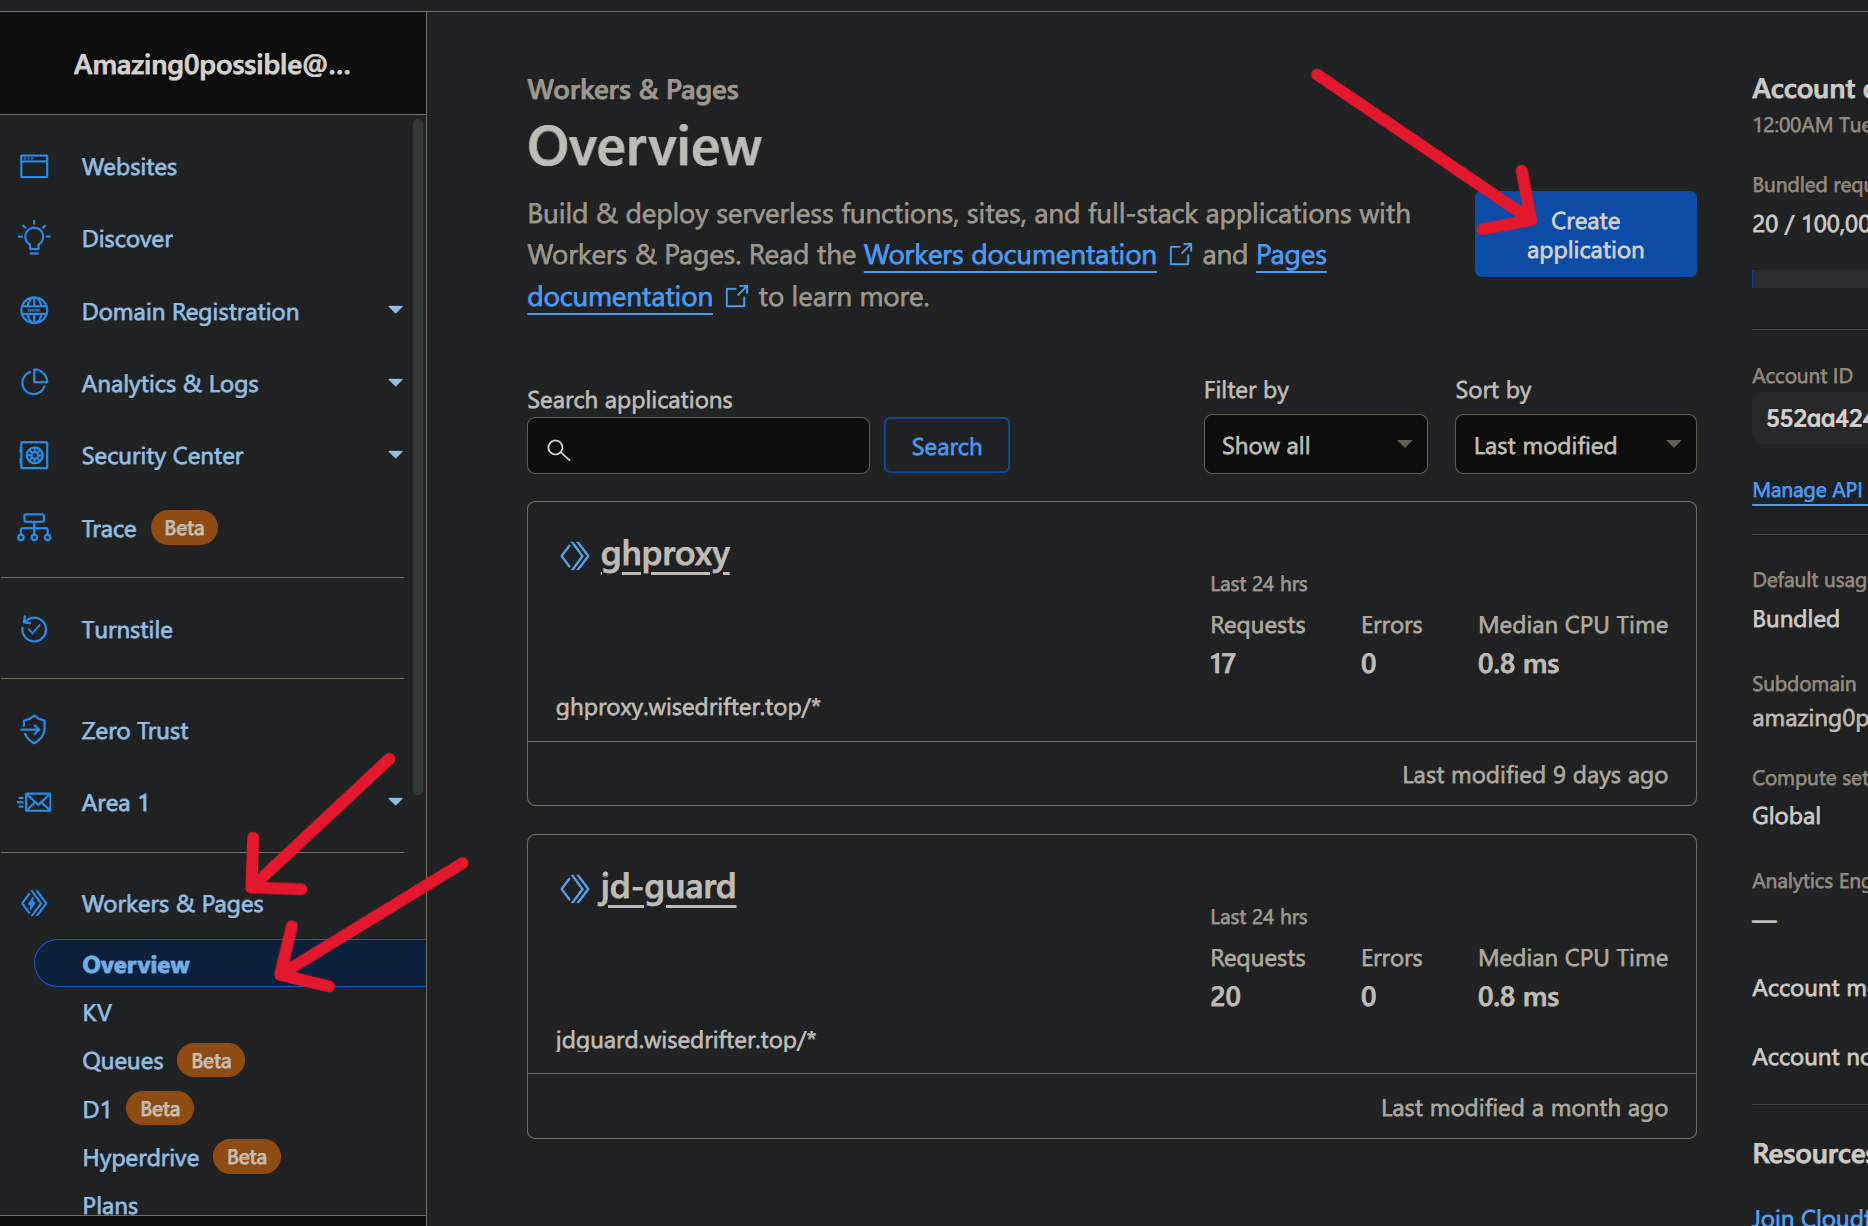This screenshot has height=1226, width=1868.
Task: Click the jd-guard worker icon
Action: point(574,888)
